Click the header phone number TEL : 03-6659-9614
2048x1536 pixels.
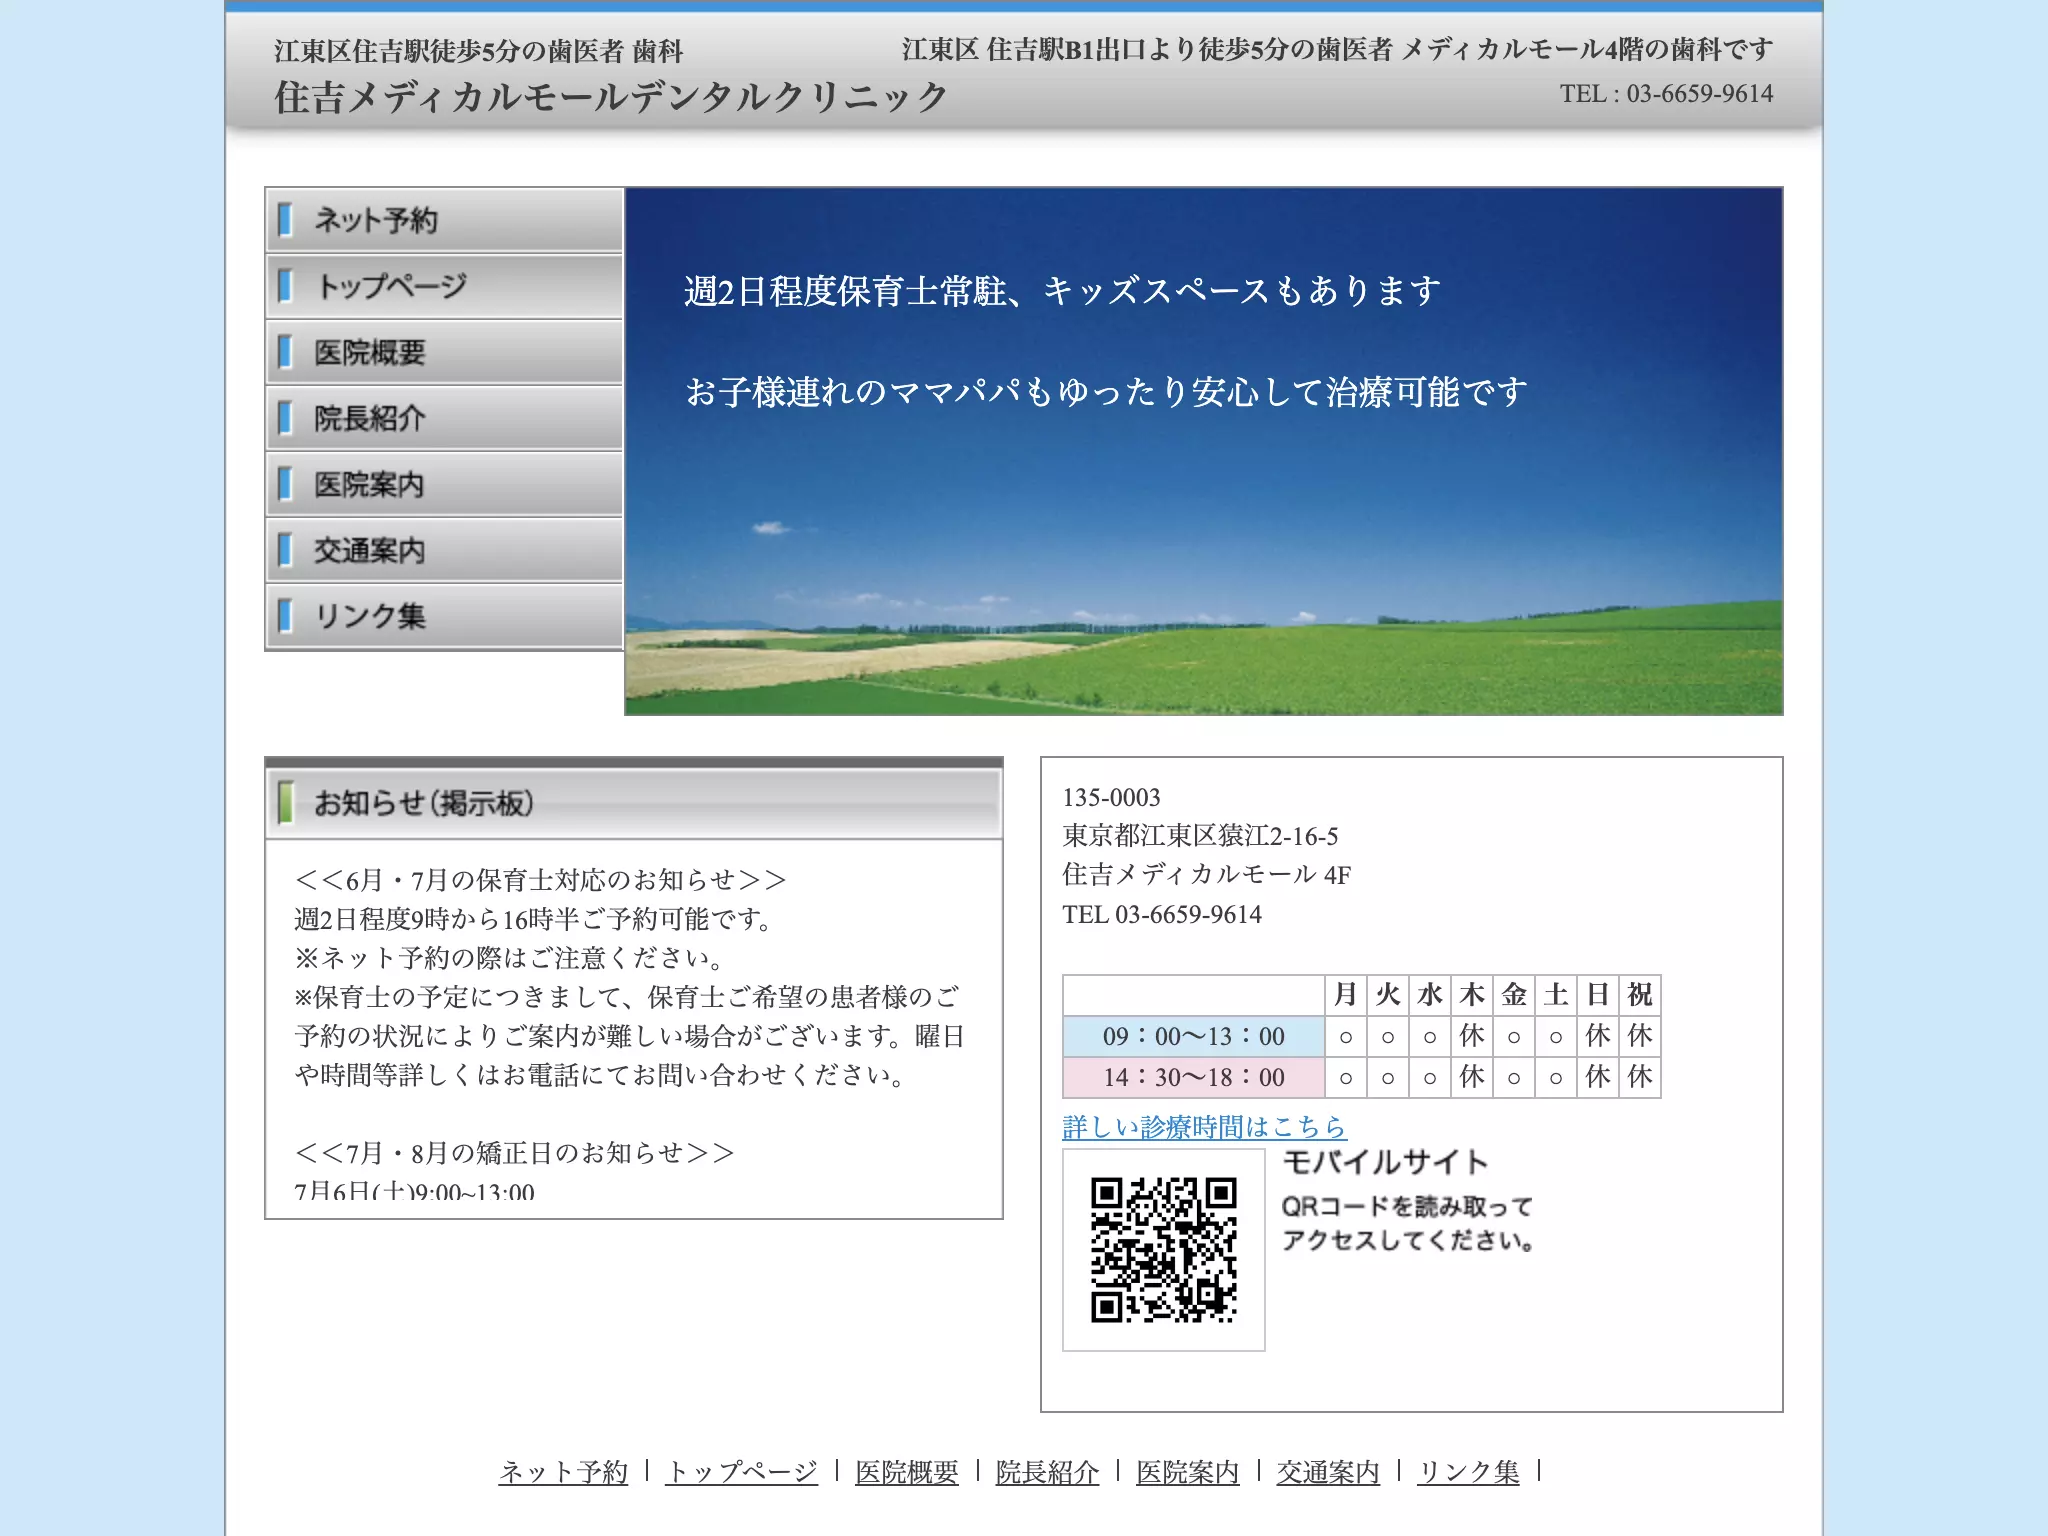(1666, 93)
